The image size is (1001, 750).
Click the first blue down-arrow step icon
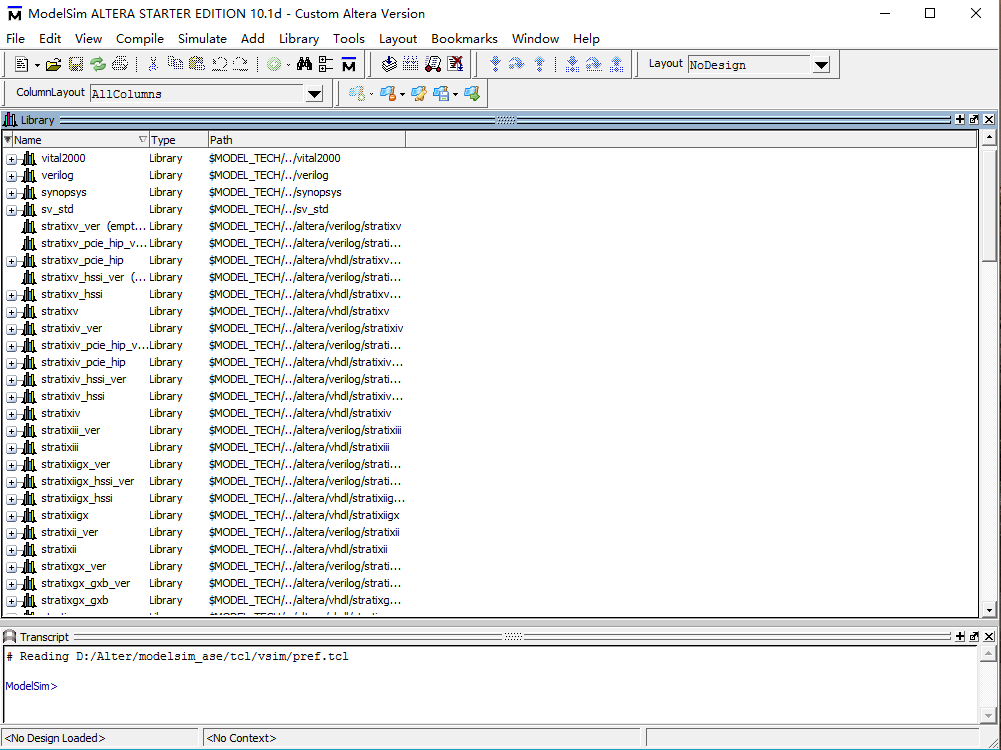click(x=495, y=64)
